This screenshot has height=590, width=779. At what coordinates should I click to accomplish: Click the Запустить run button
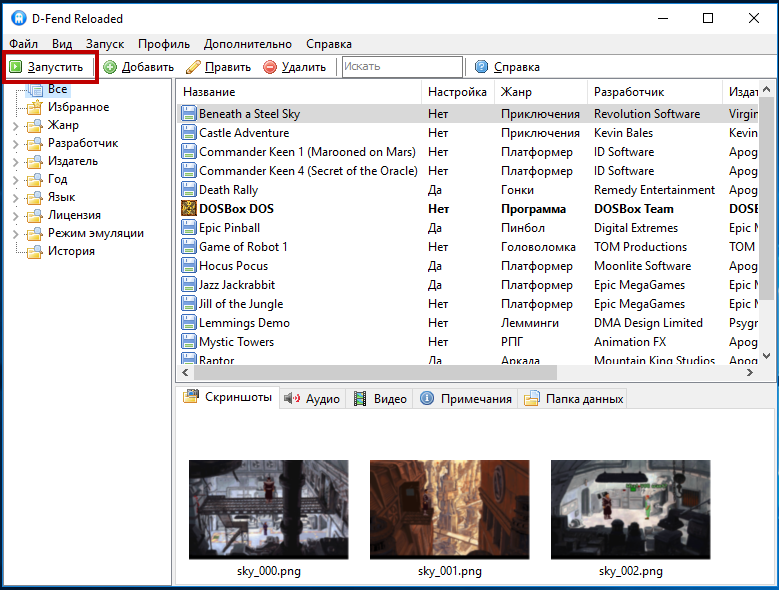click(48, 67)
